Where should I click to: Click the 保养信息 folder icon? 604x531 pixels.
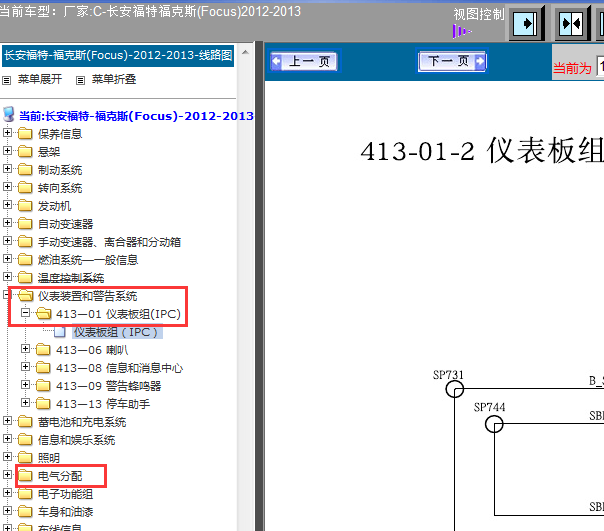[25, 134]
